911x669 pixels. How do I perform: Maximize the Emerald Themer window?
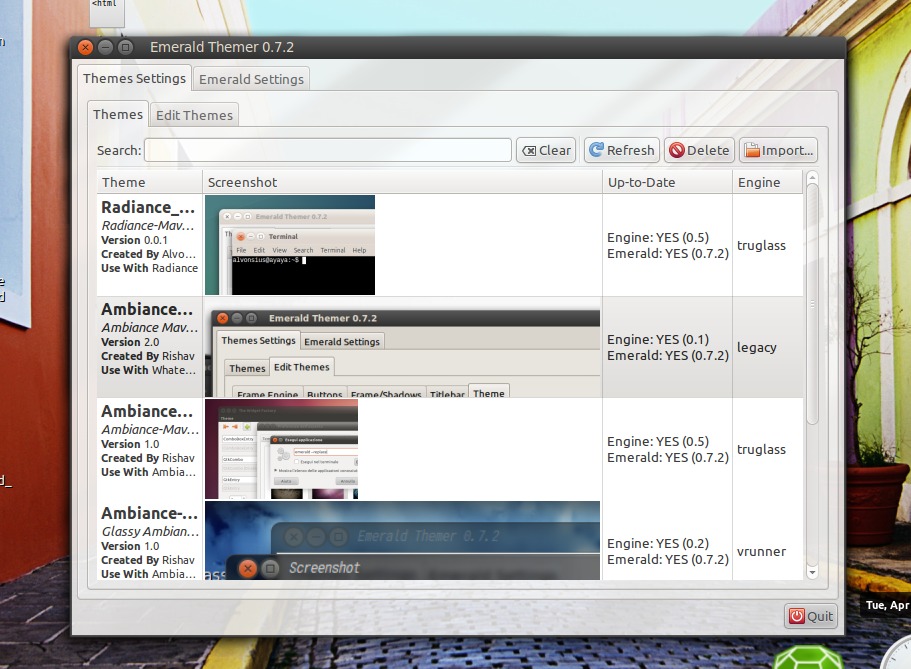(125, 47)
